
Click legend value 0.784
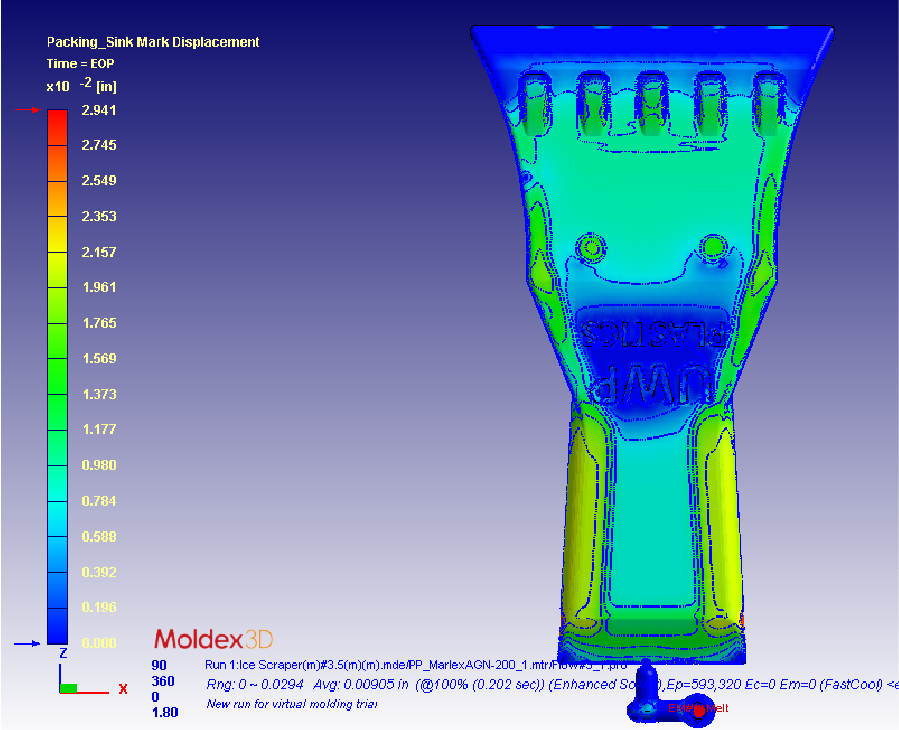99,501
